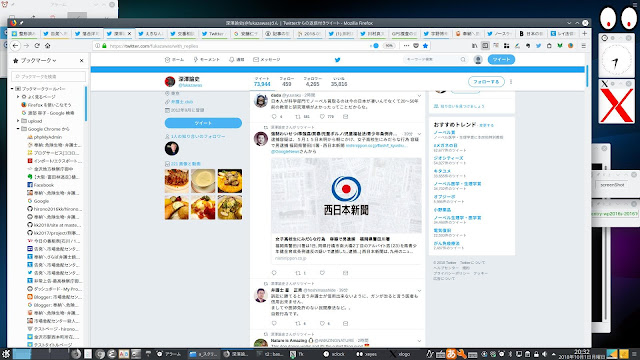The image size is (640, 360).
Task: Expand the upload bookmark folder
Action: click(x=18, y=121)
